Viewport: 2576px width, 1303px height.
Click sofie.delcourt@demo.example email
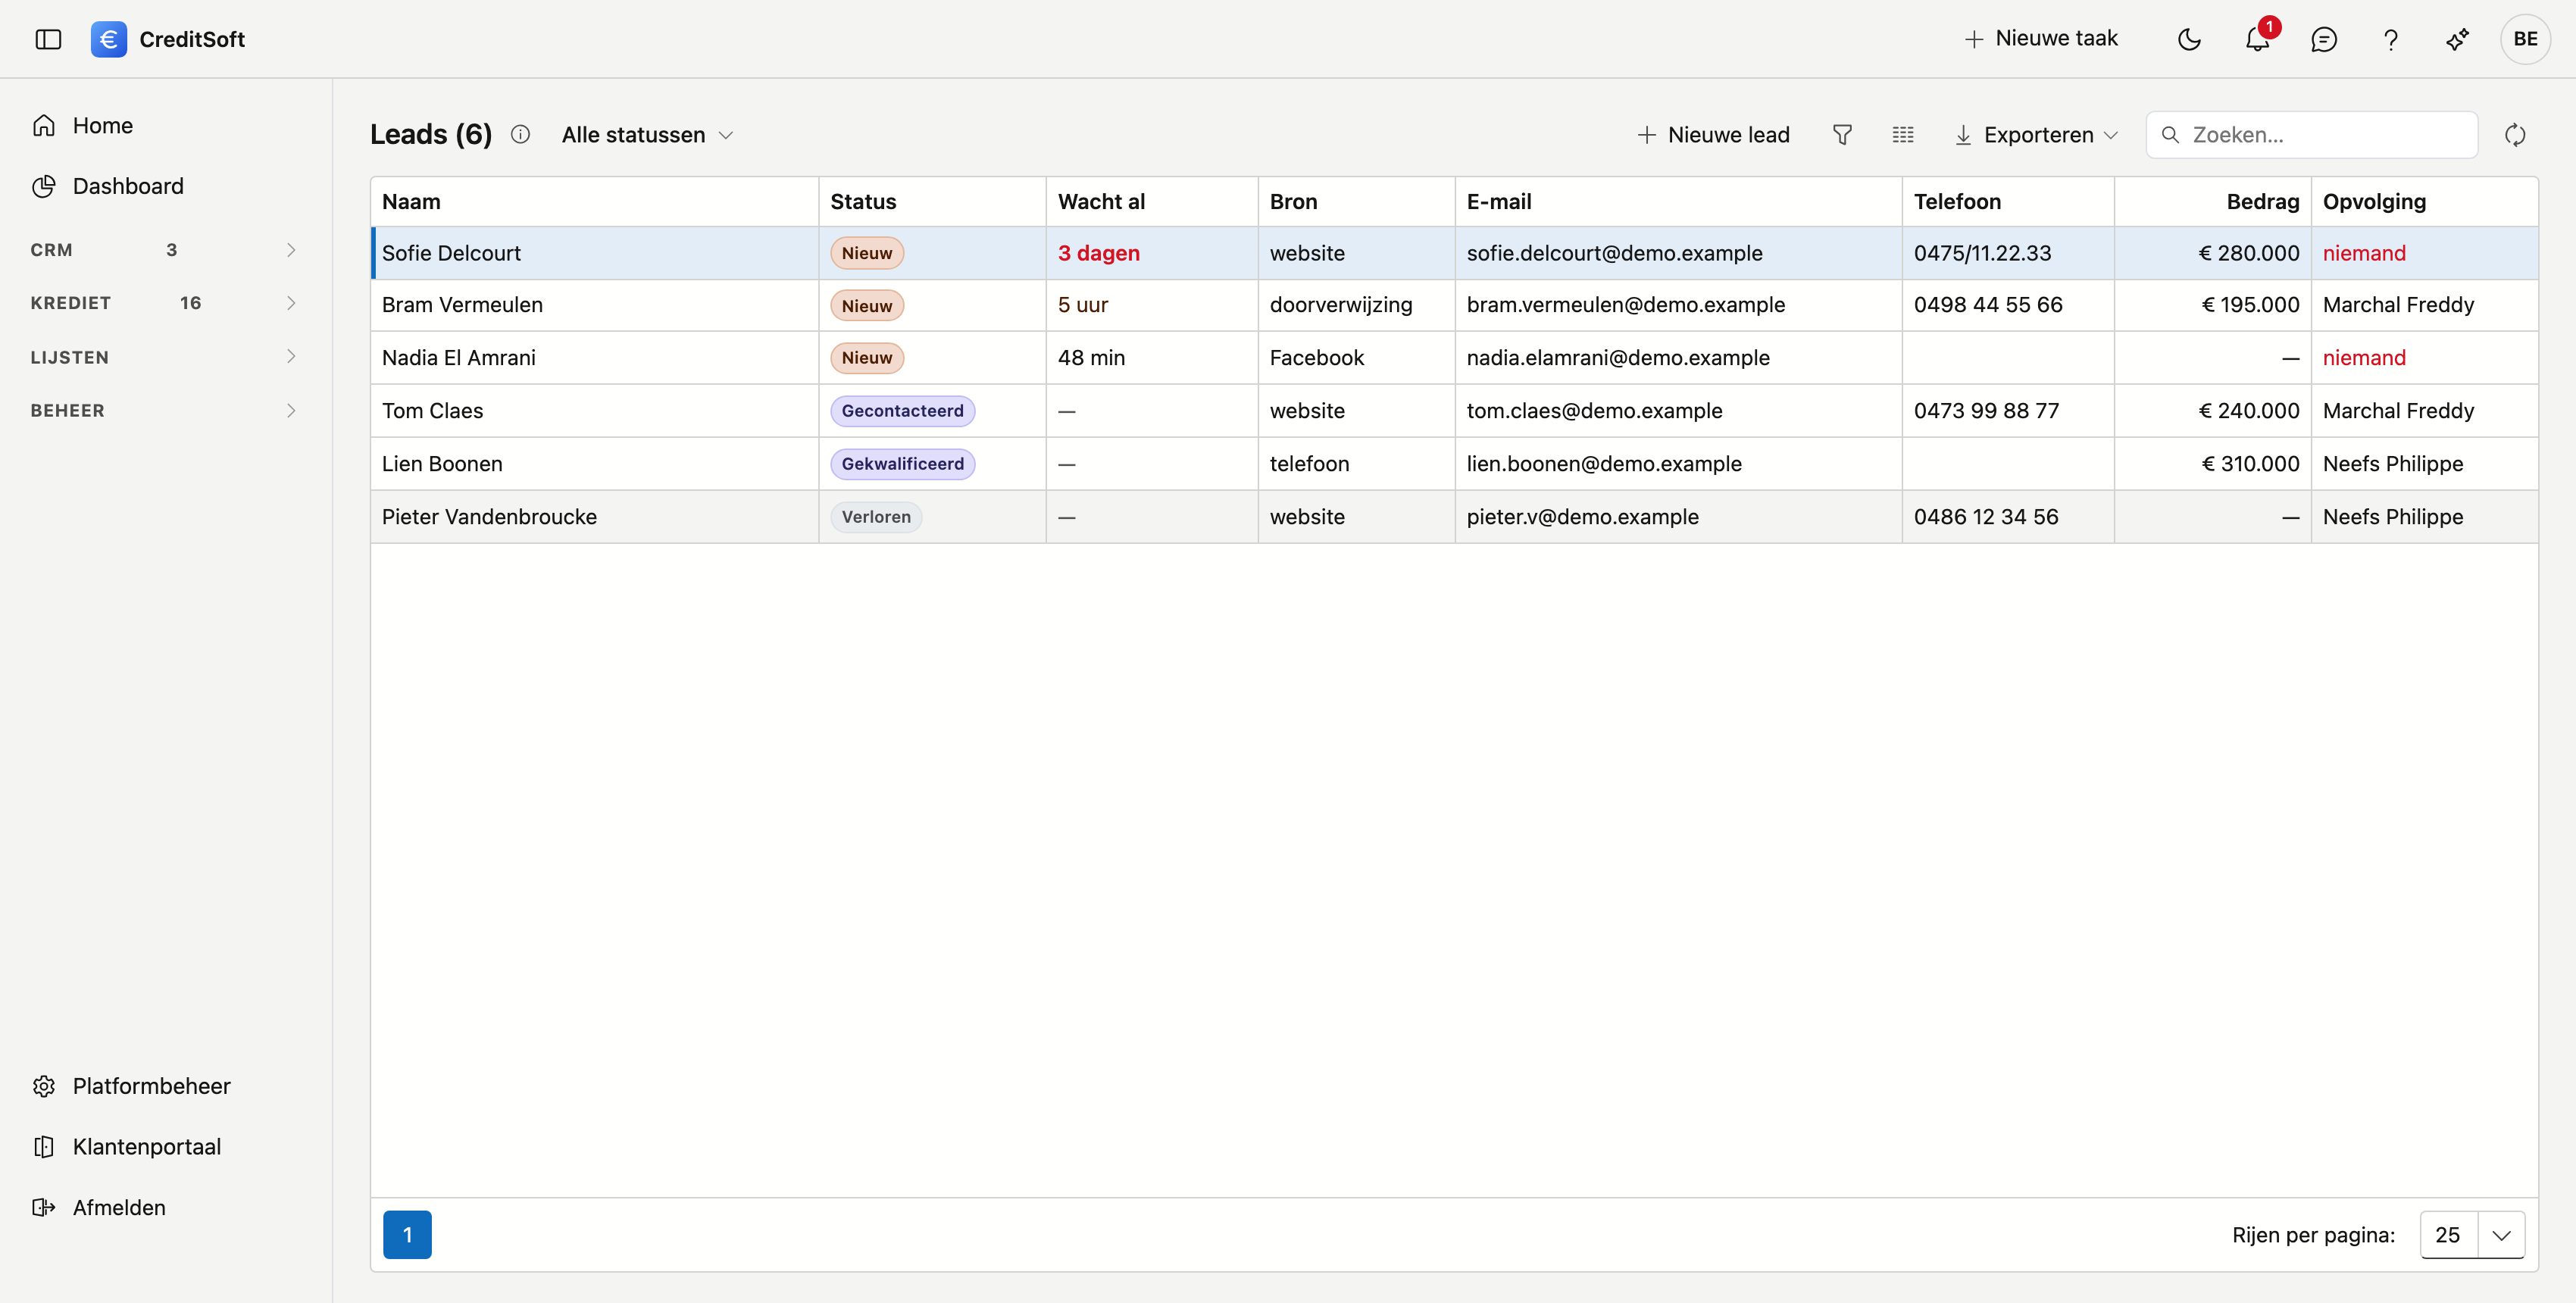tap(1614, 253)
